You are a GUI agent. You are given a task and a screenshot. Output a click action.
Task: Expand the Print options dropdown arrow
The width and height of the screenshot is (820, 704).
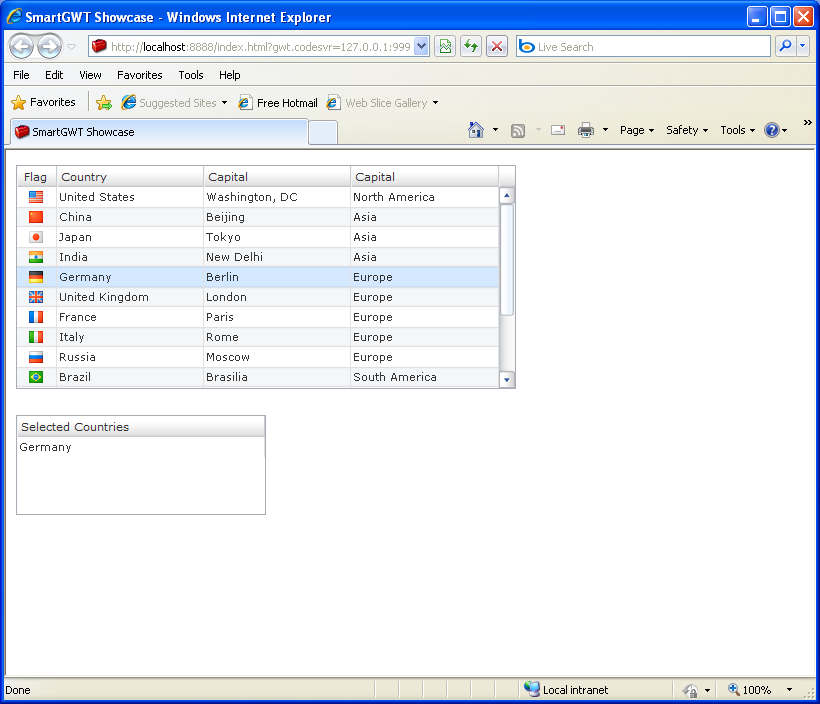click(606, 130)
